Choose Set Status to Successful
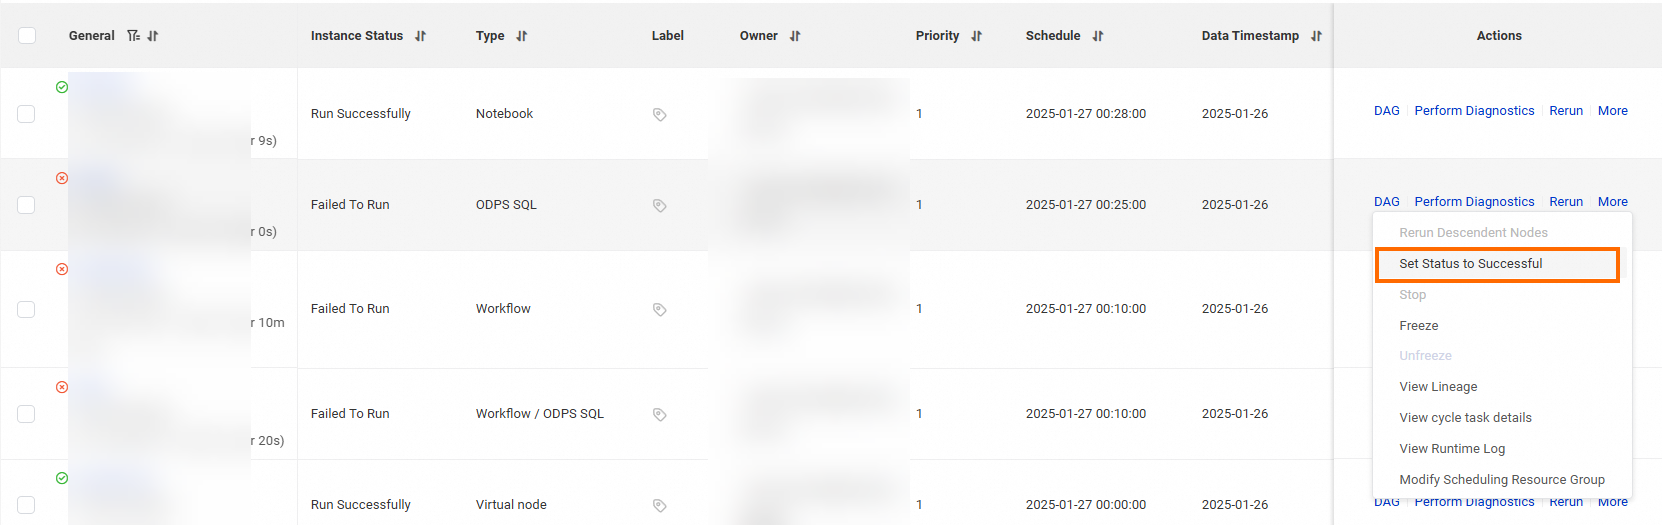Screen dimensions: 1662x525 click(1470, 264)
